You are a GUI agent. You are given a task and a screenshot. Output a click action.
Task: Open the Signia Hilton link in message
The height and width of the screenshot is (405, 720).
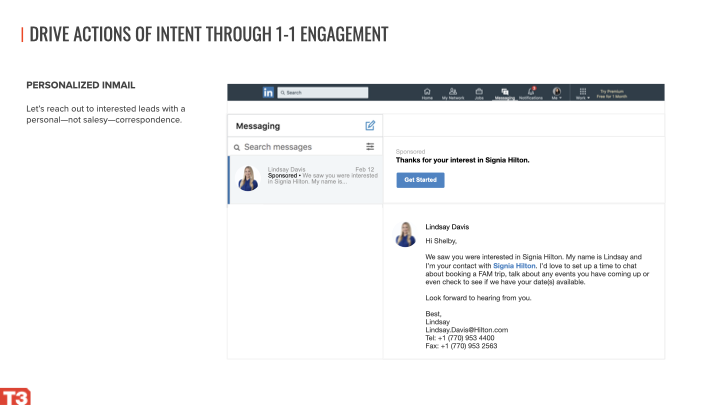(x=514, y=266)
